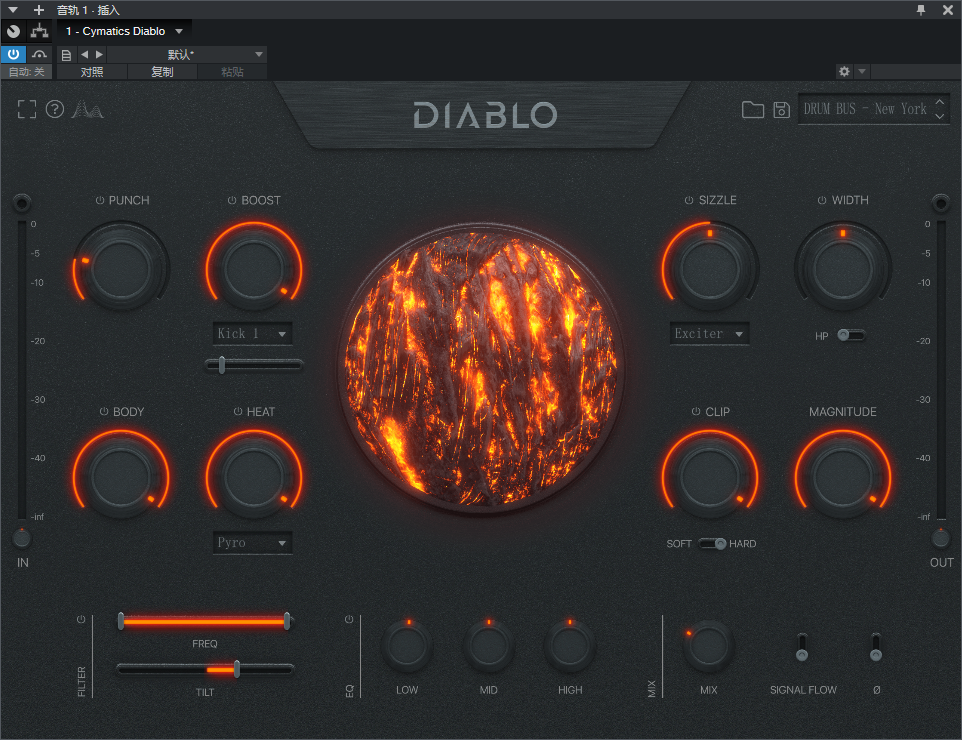Screen dimensions: 962x740
Task: Click the BODY knob
Action: click(121, 478)
